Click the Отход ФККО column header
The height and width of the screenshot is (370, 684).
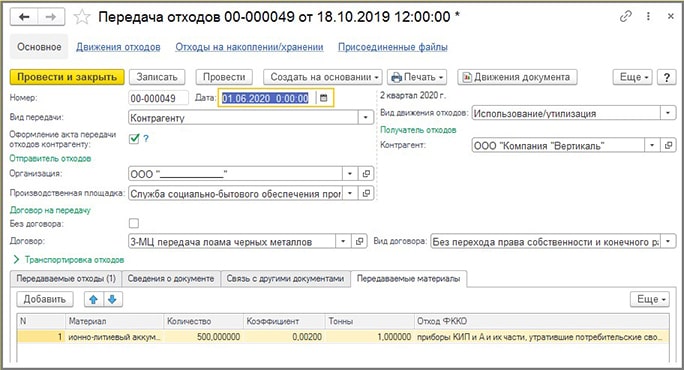coord(541,321)
